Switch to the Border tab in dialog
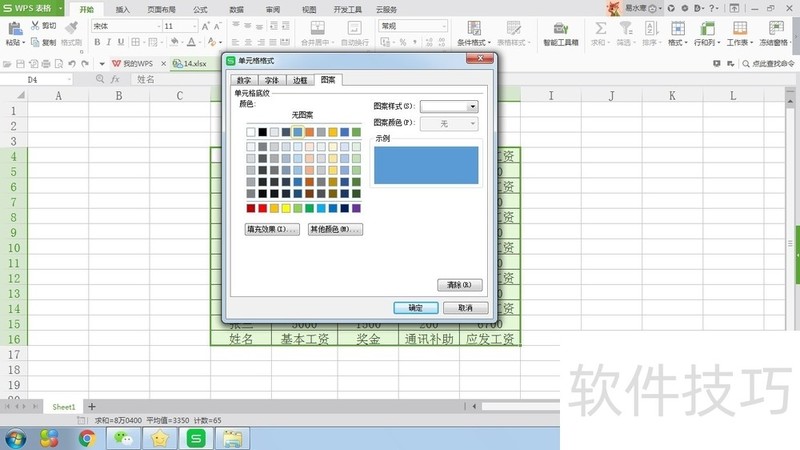This screenshot has width=800, height=450. 300,80
